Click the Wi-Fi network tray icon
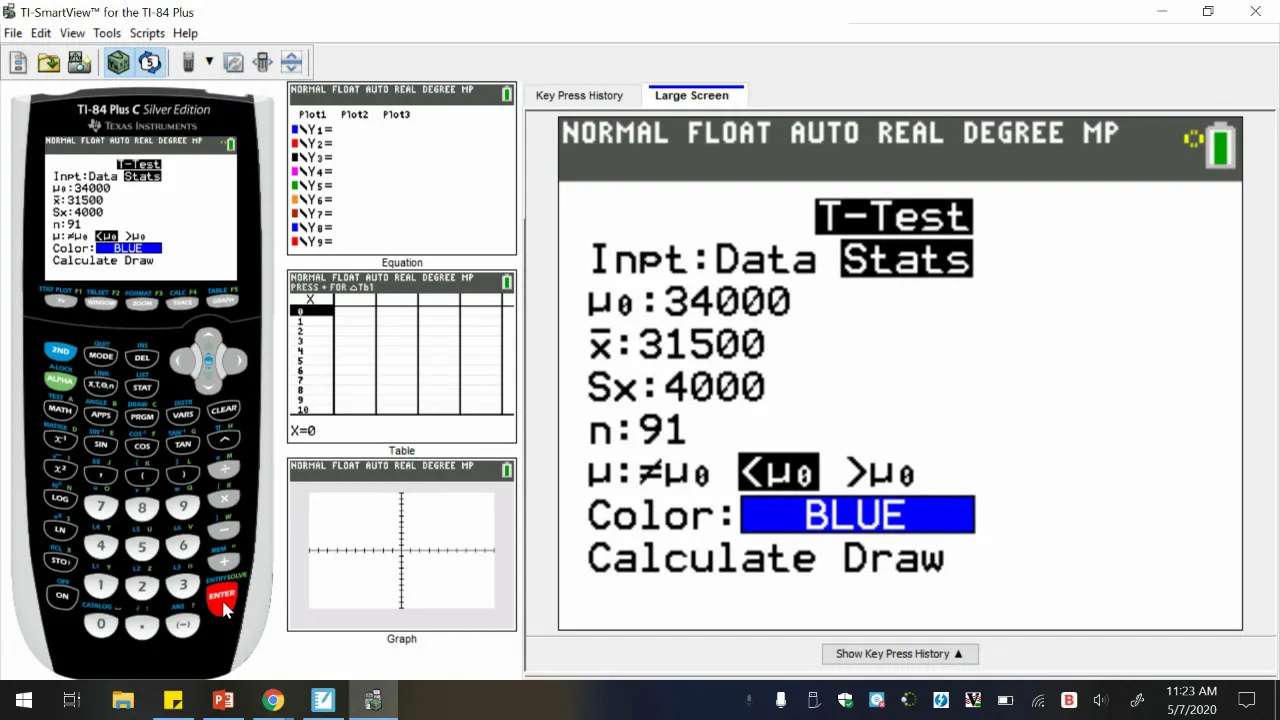This screenshot has width=1280, height=720. (x=1038, y=700)
